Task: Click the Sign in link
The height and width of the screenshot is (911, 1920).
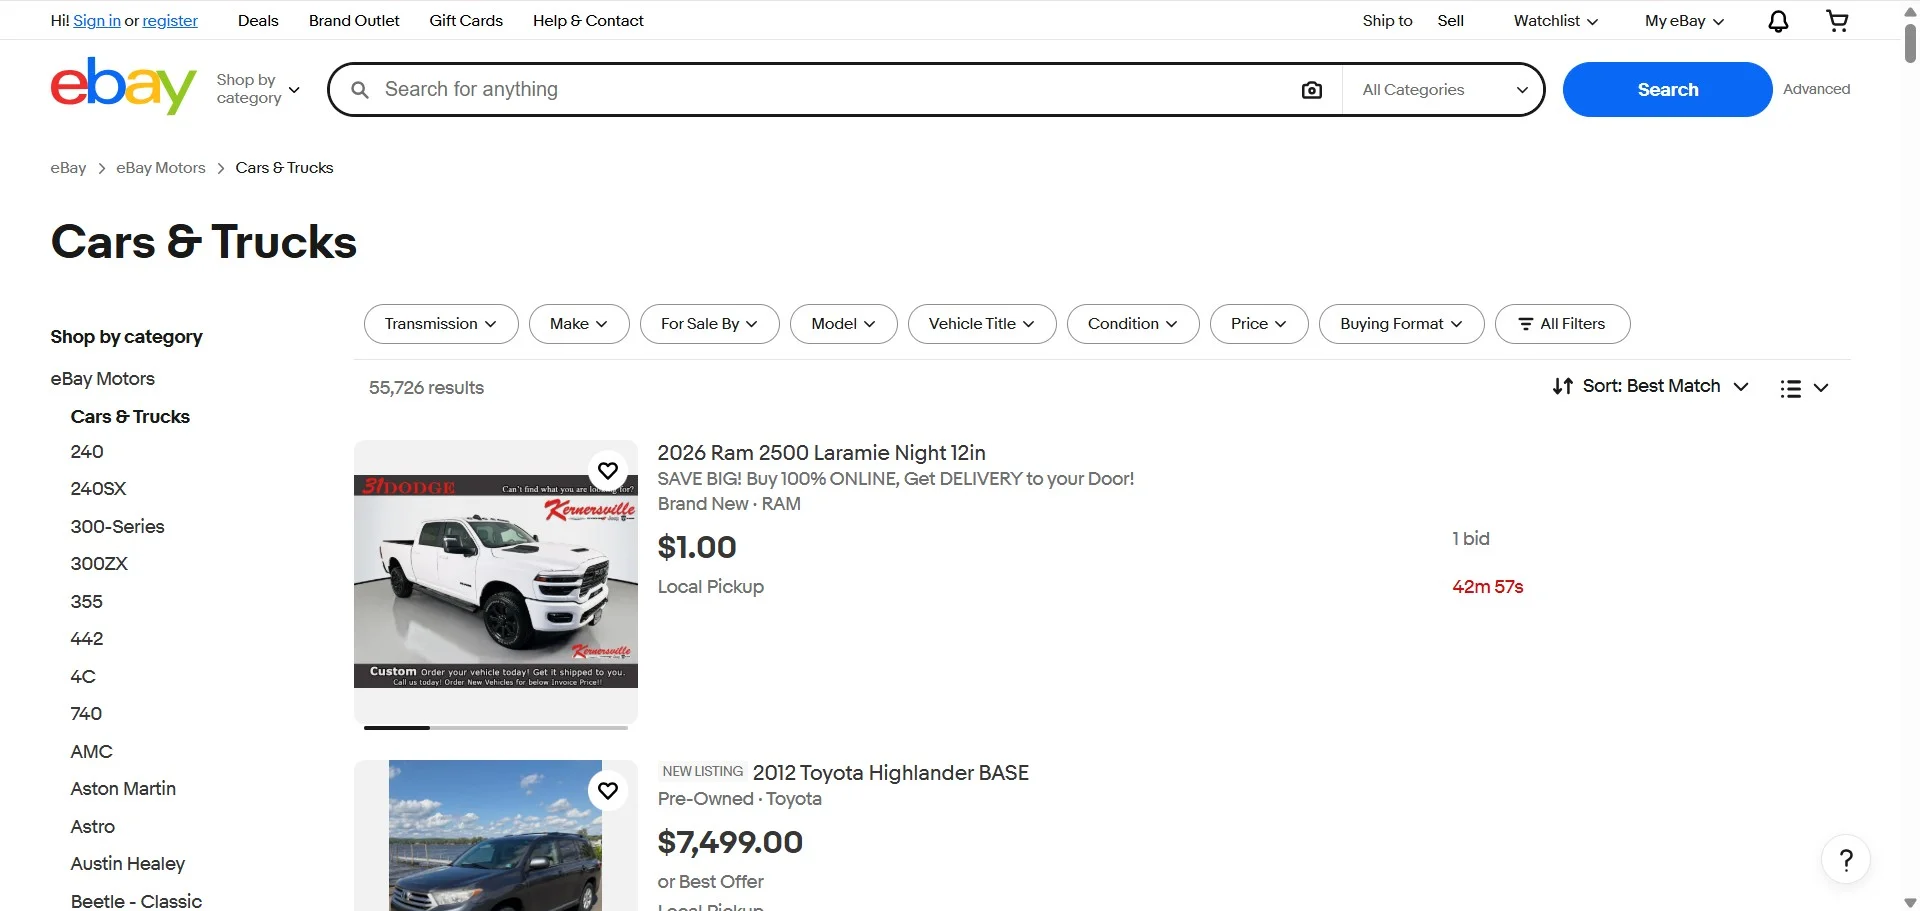Action: point(97,21)
